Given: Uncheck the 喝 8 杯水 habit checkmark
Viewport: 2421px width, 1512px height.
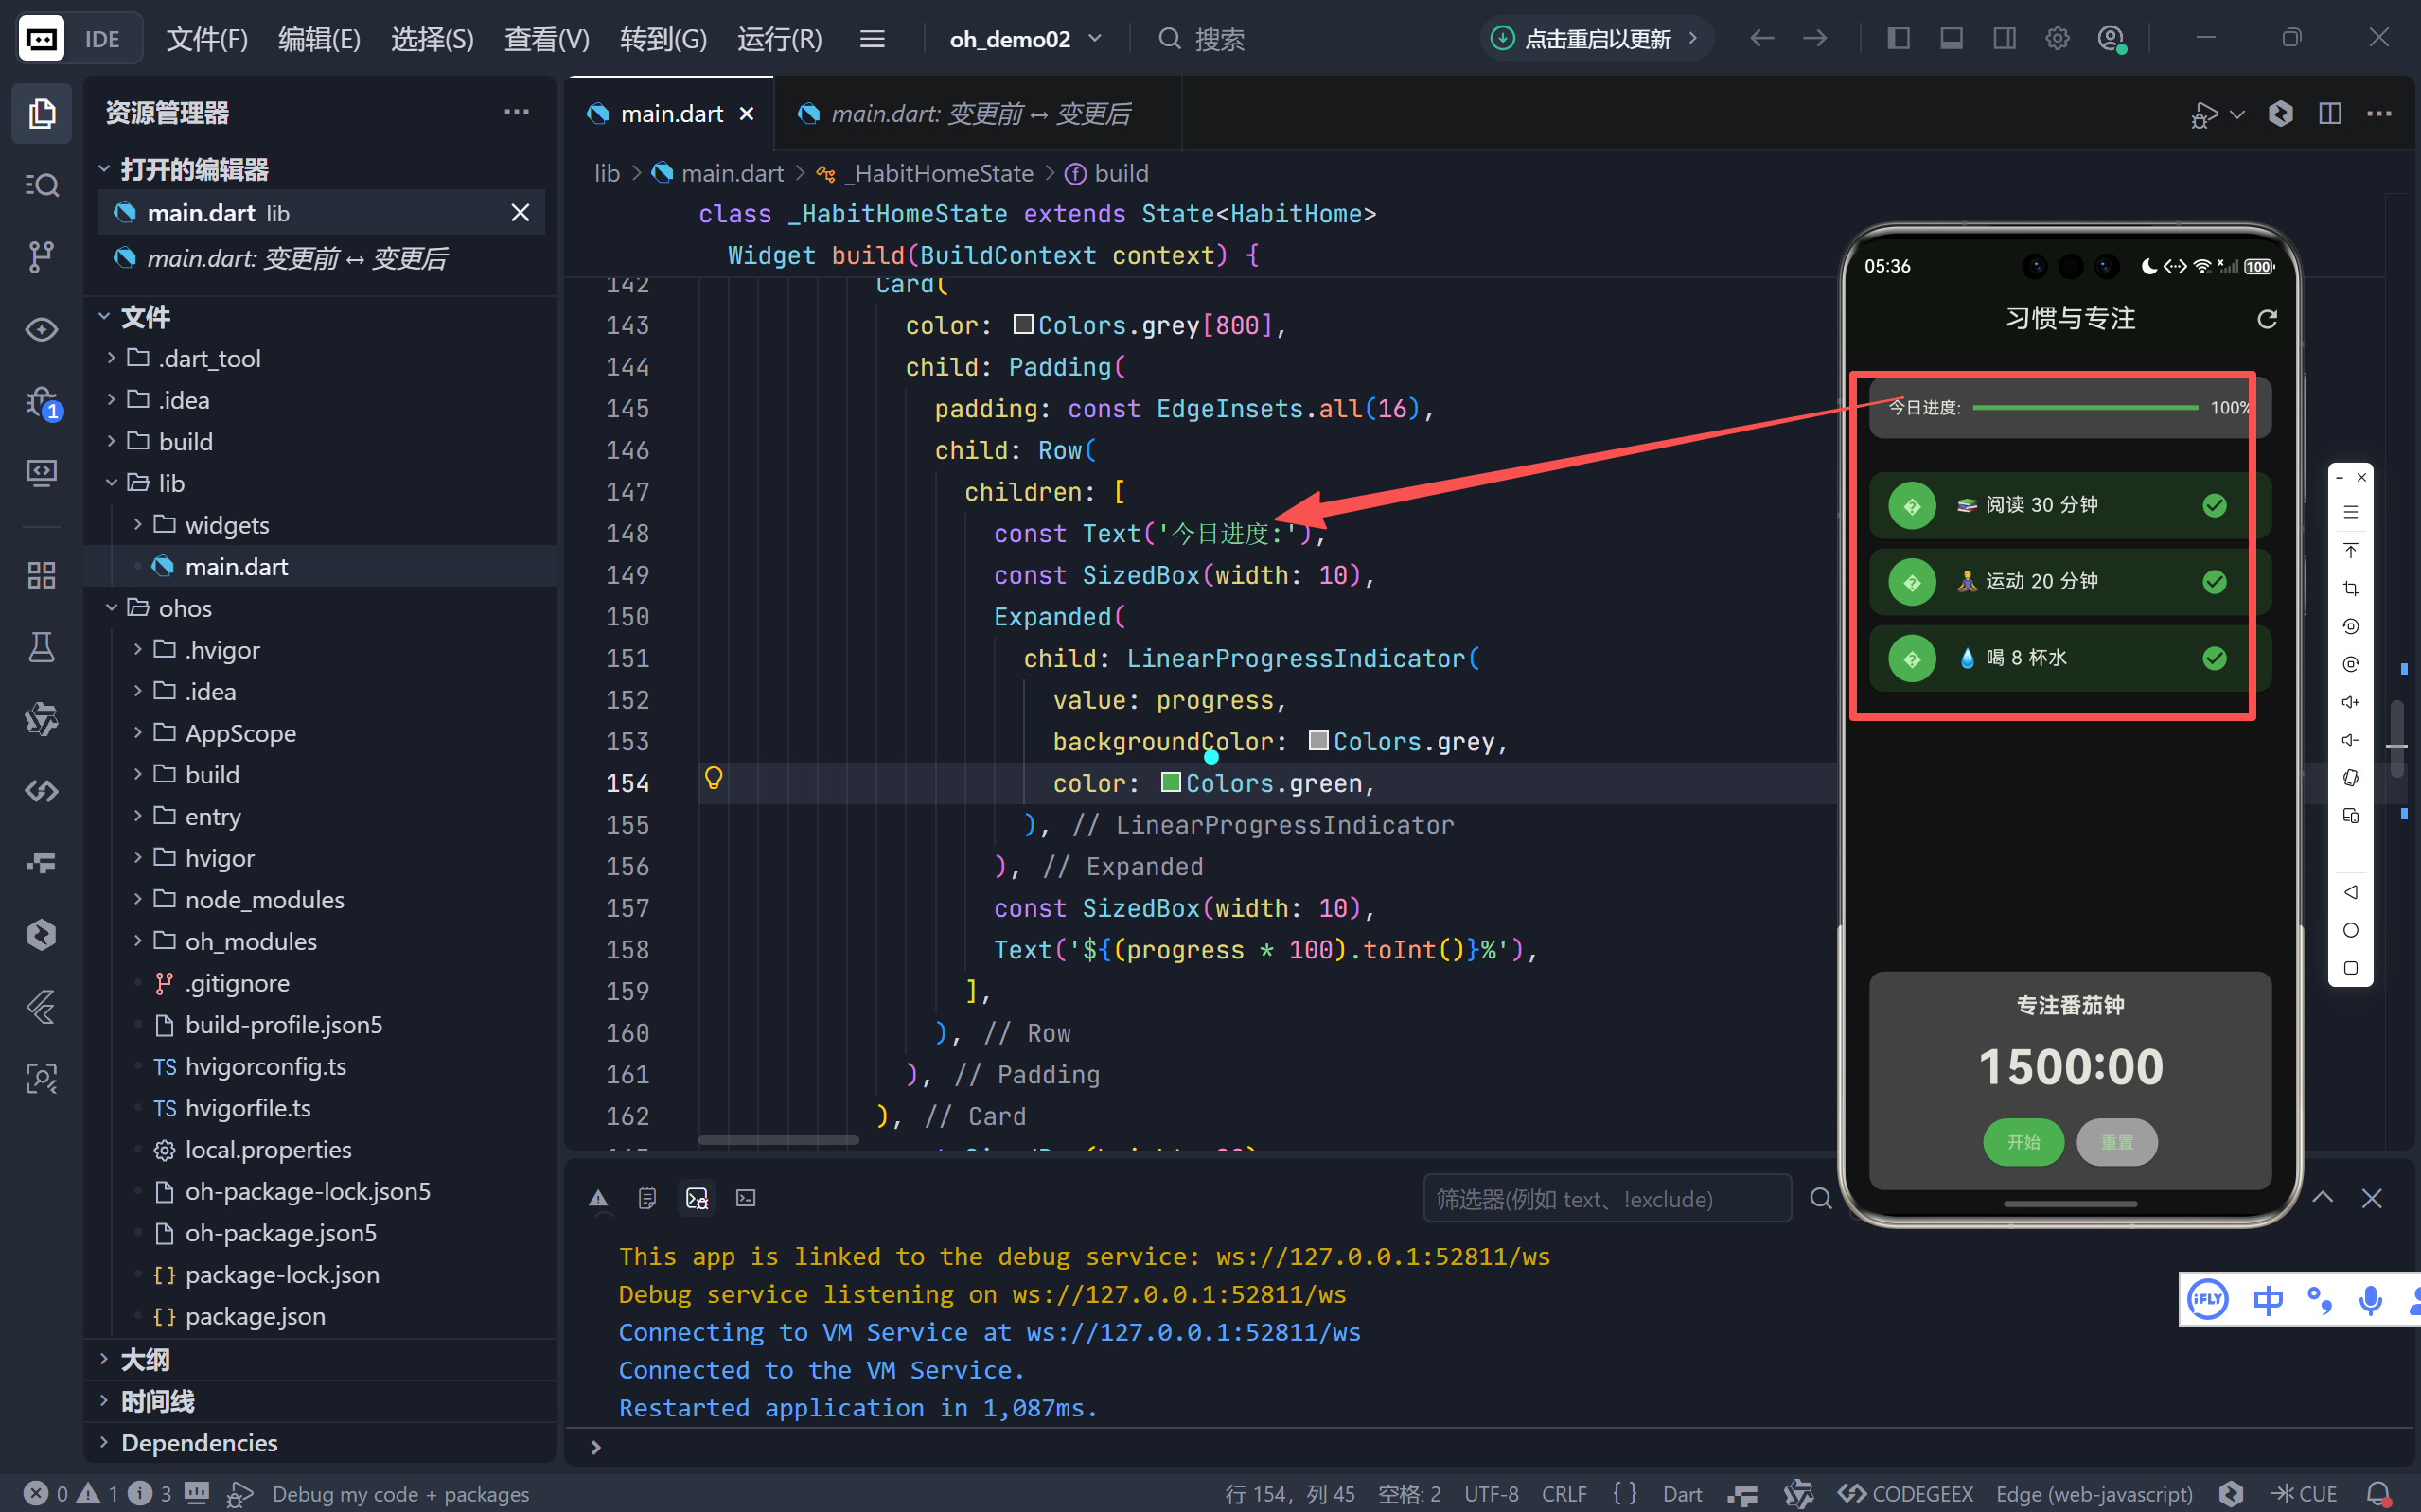Looking at the screenshot, I should pos(2214,658).
